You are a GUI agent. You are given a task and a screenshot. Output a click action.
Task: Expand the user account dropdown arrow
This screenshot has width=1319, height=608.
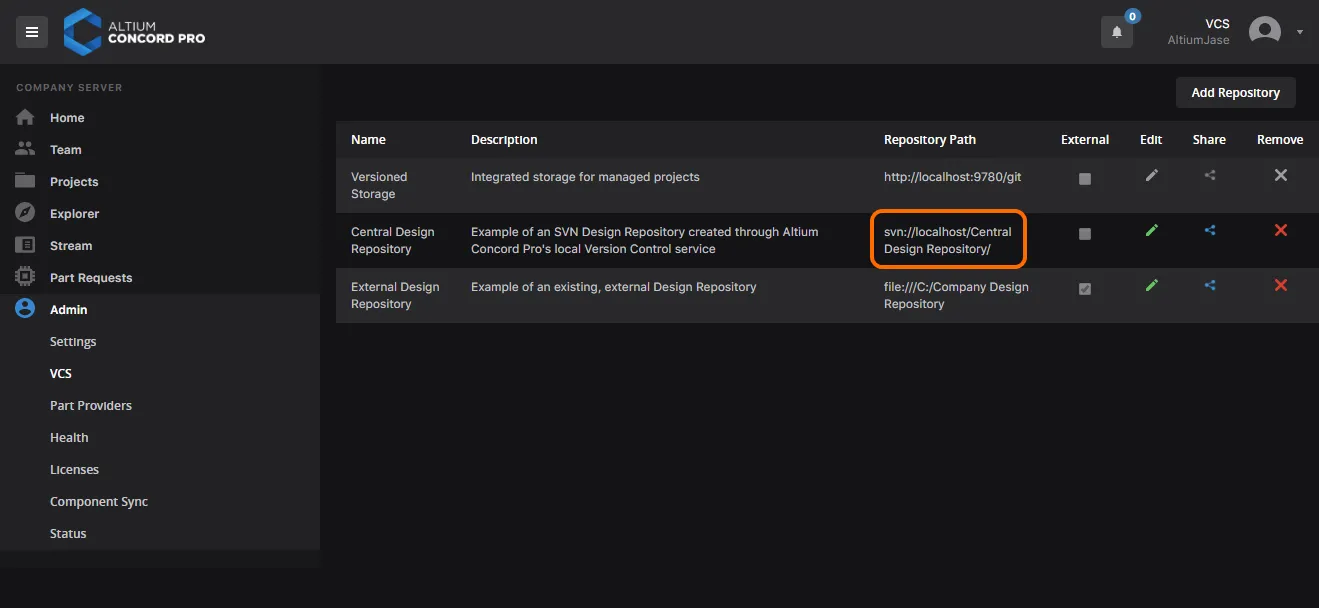pyautogui.click(x=1300, y=32)
